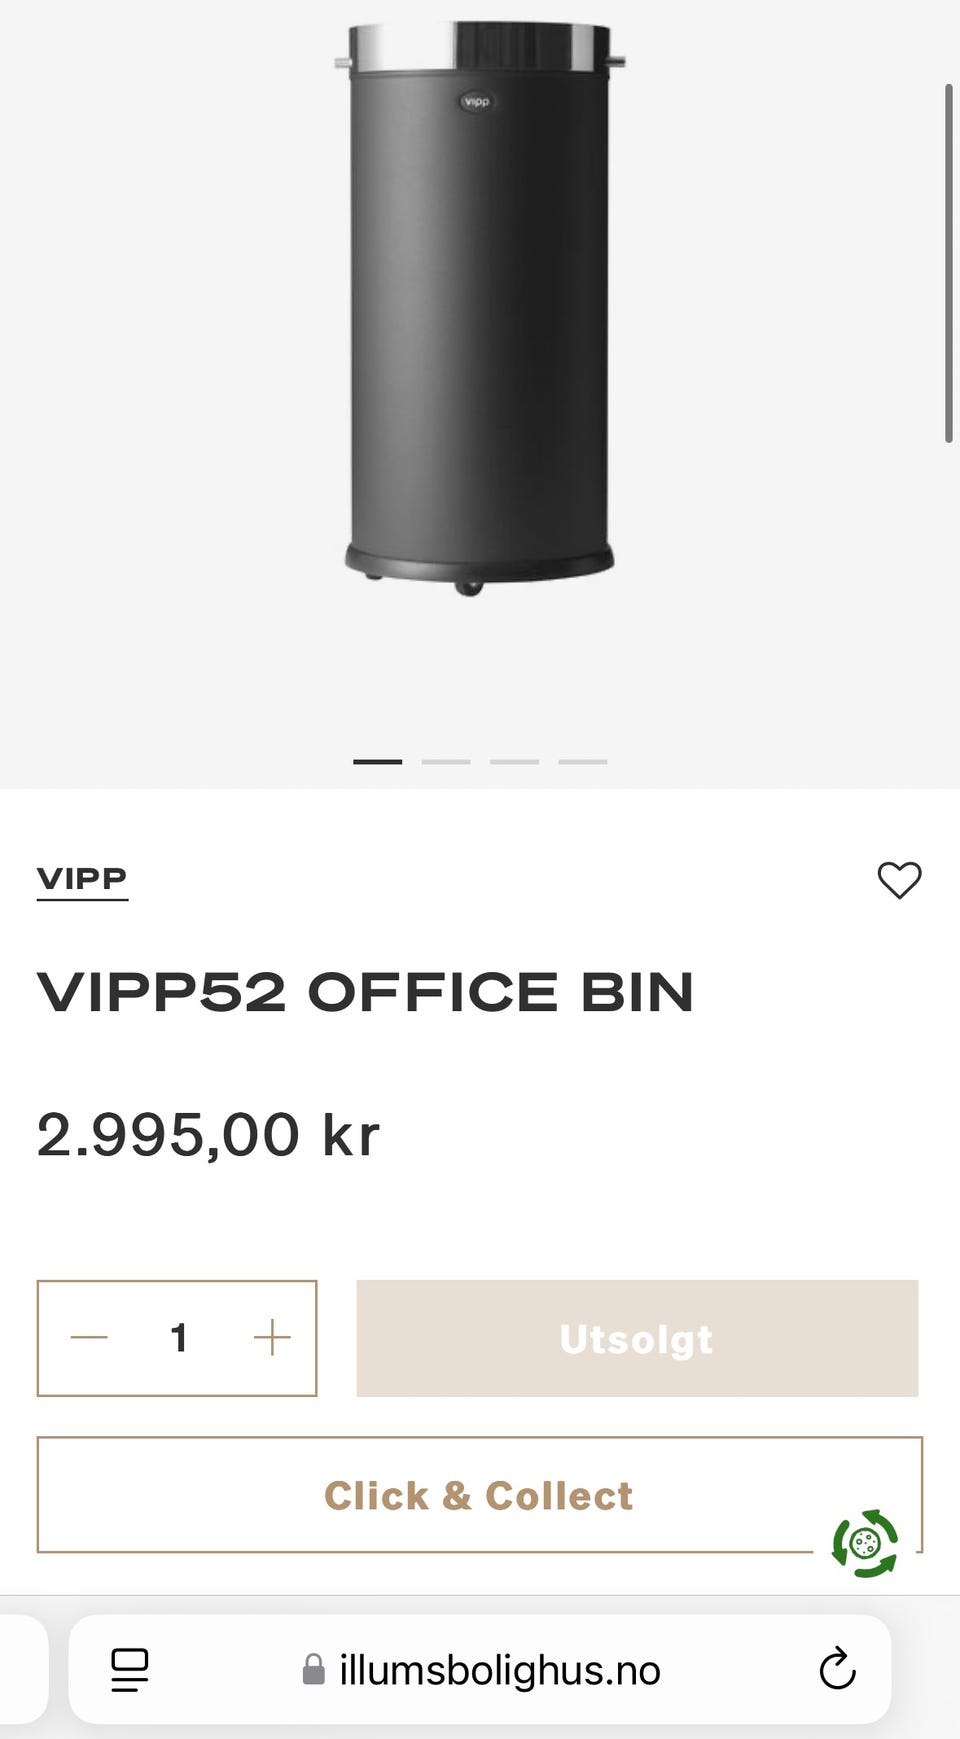Jump to second product image indicator
Screen dimensions: 960x1739
[x=446, y=762]
